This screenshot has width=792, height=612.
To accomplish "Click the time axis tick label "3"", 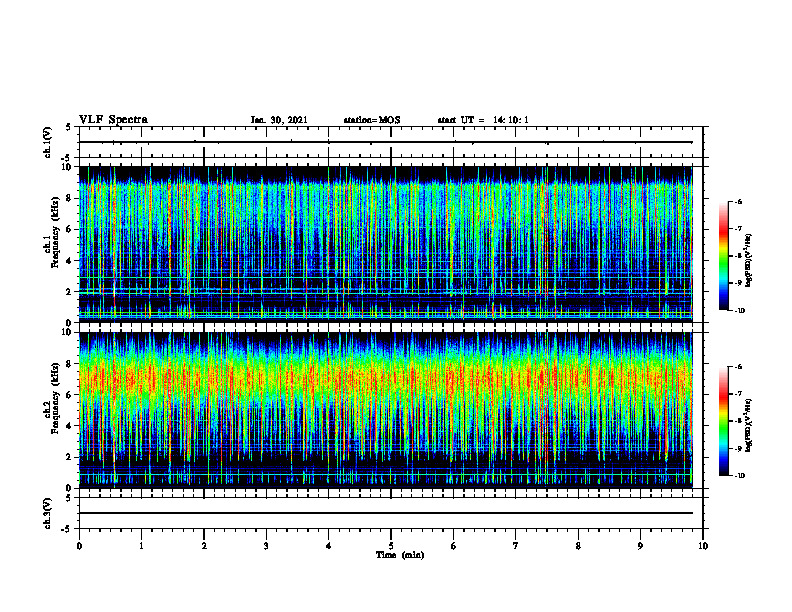I will pos(266,546).
